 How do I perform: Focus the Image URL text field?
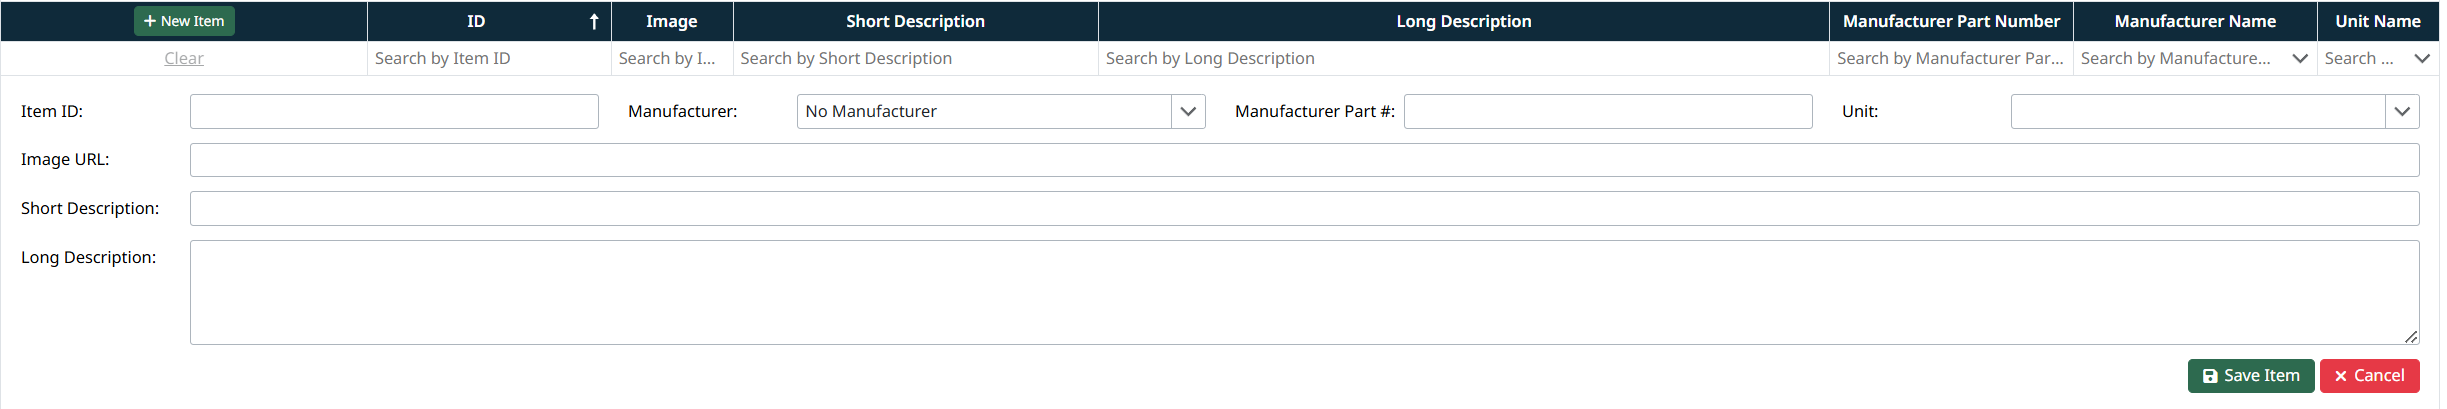tap(1304, 160)
